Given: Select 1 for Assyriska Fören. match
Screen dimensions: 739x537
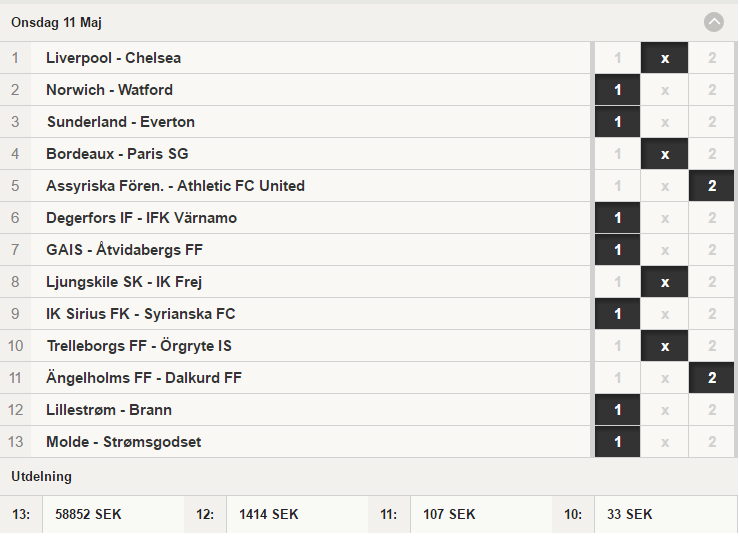Looking at the screenshot, I should 617,186.
